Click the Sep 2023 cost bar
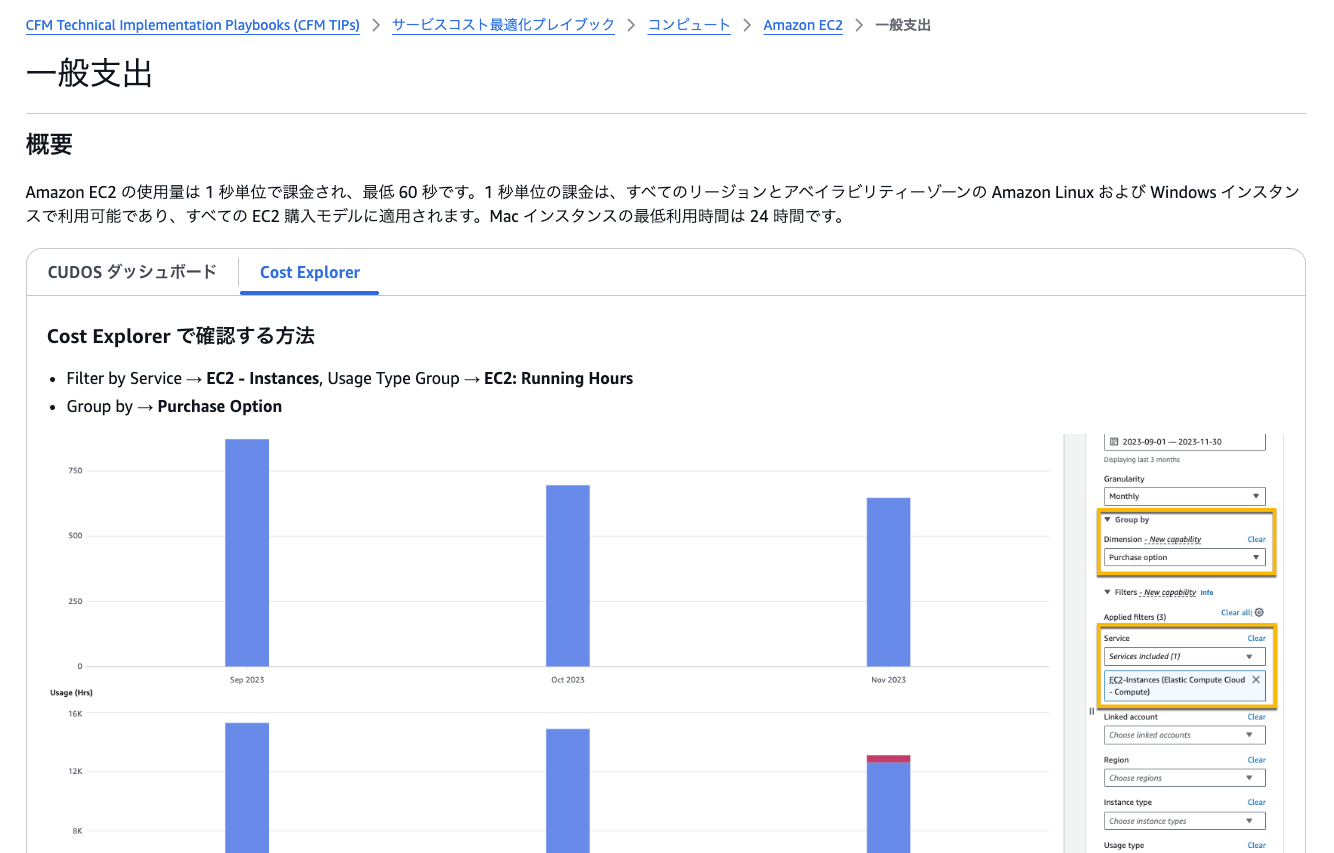Image resolution: width=1334 pixels, height=853 pixels. (x=247, y=552)
